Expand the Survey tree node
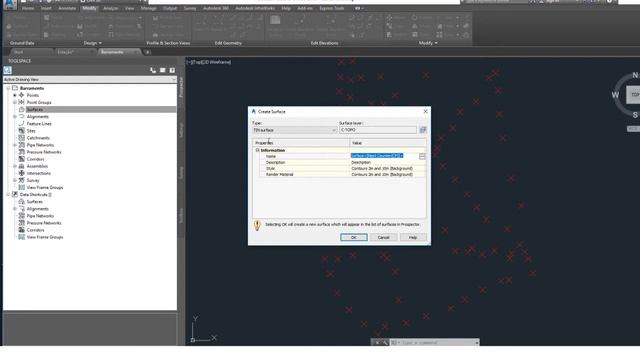Screen dimensions: 640x360 (x=15, y=180)
